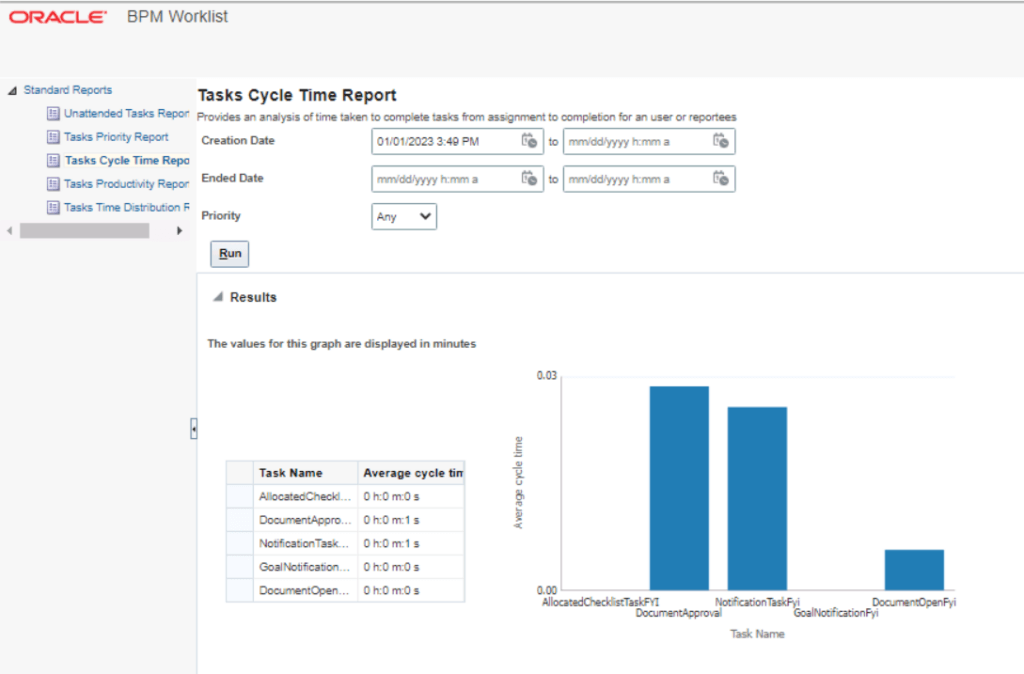Viewport: 1024px width, 674px height.
Task: Click the Unattended Tasks Report icon
Action: coord(52,113)
